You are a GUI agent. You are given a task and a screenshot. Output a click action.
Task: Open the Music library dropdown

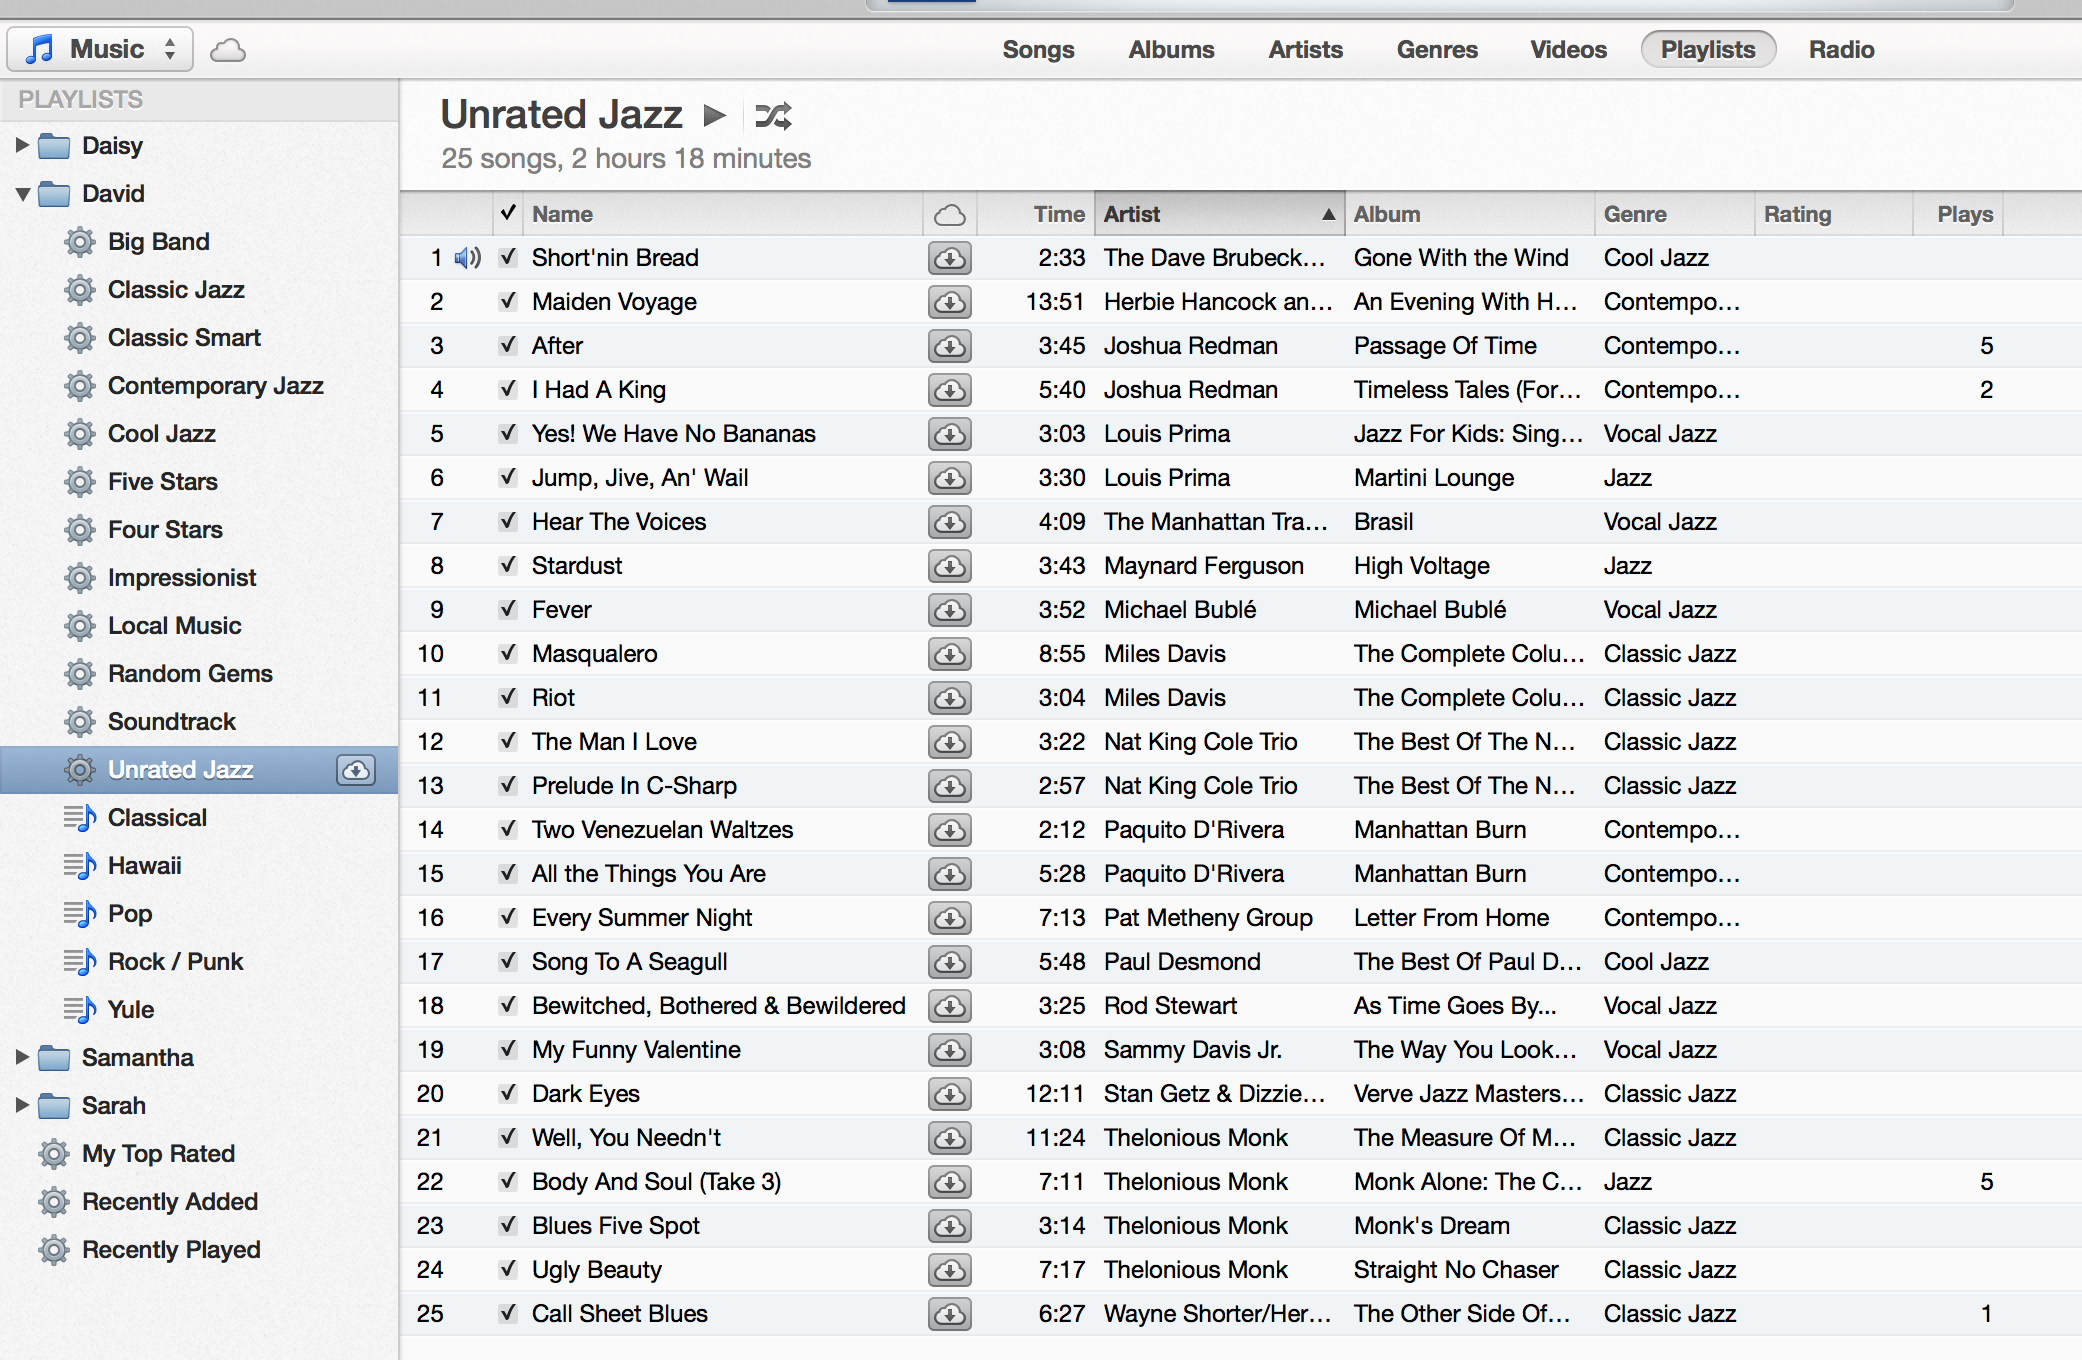100,49
